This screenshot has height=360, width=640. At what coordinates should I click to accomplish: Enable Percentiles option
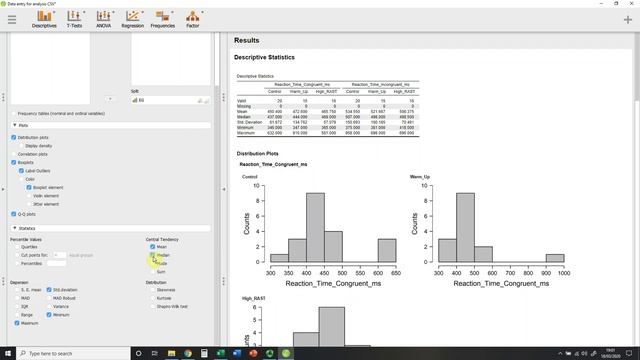(17, 263)
